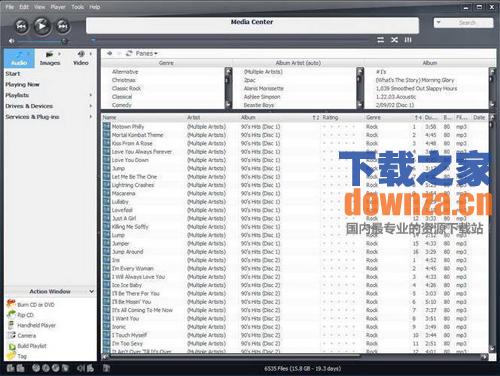Open the Player menu

58,7
